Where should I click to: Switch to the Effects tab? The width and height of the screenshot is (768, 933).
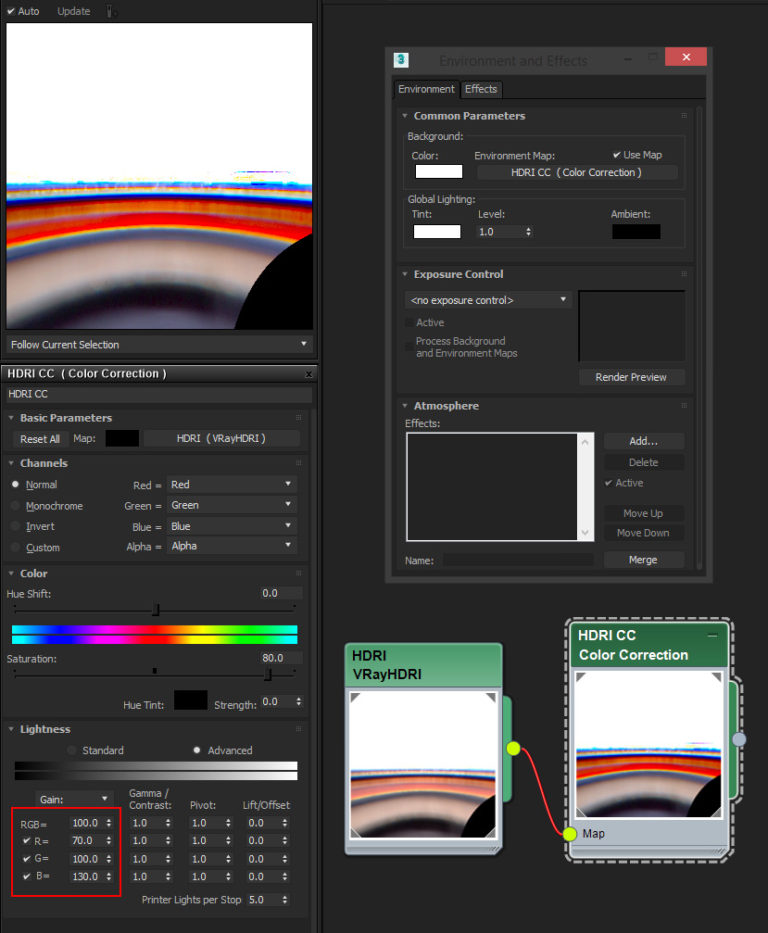pos(481,89)
